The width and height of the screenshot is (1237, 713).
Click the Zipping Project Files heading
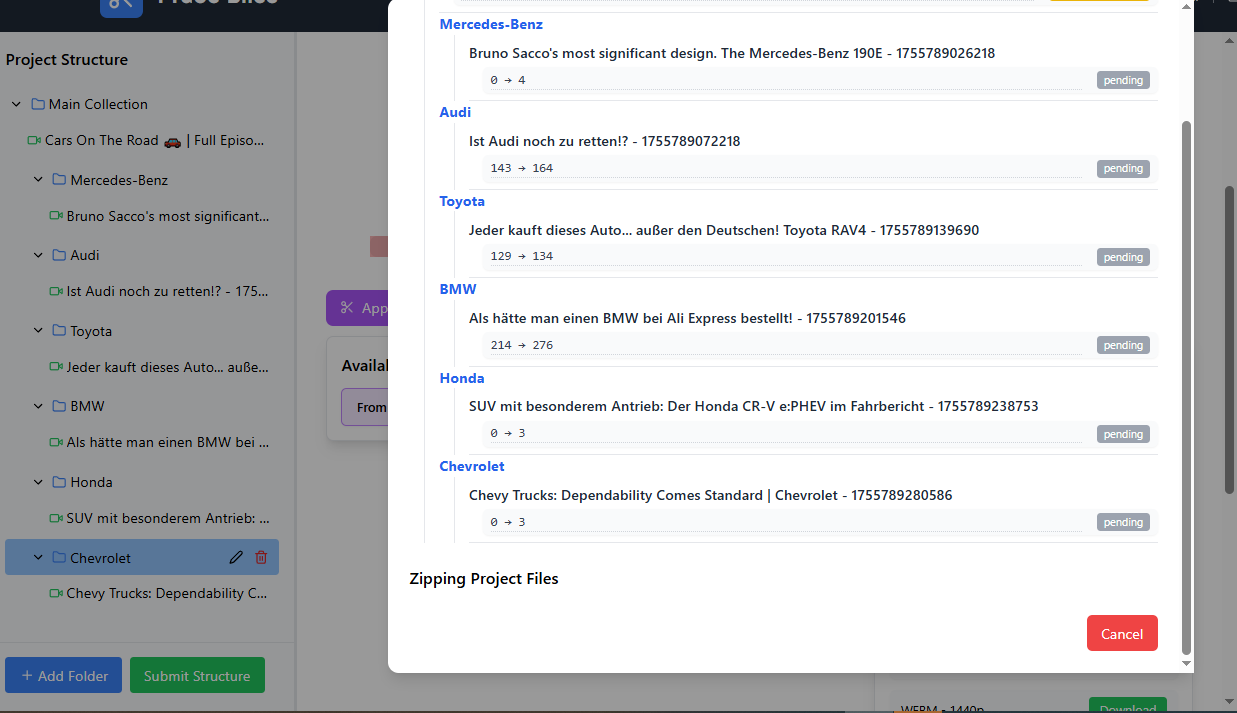pyautogui.click(x=484, y=579)
